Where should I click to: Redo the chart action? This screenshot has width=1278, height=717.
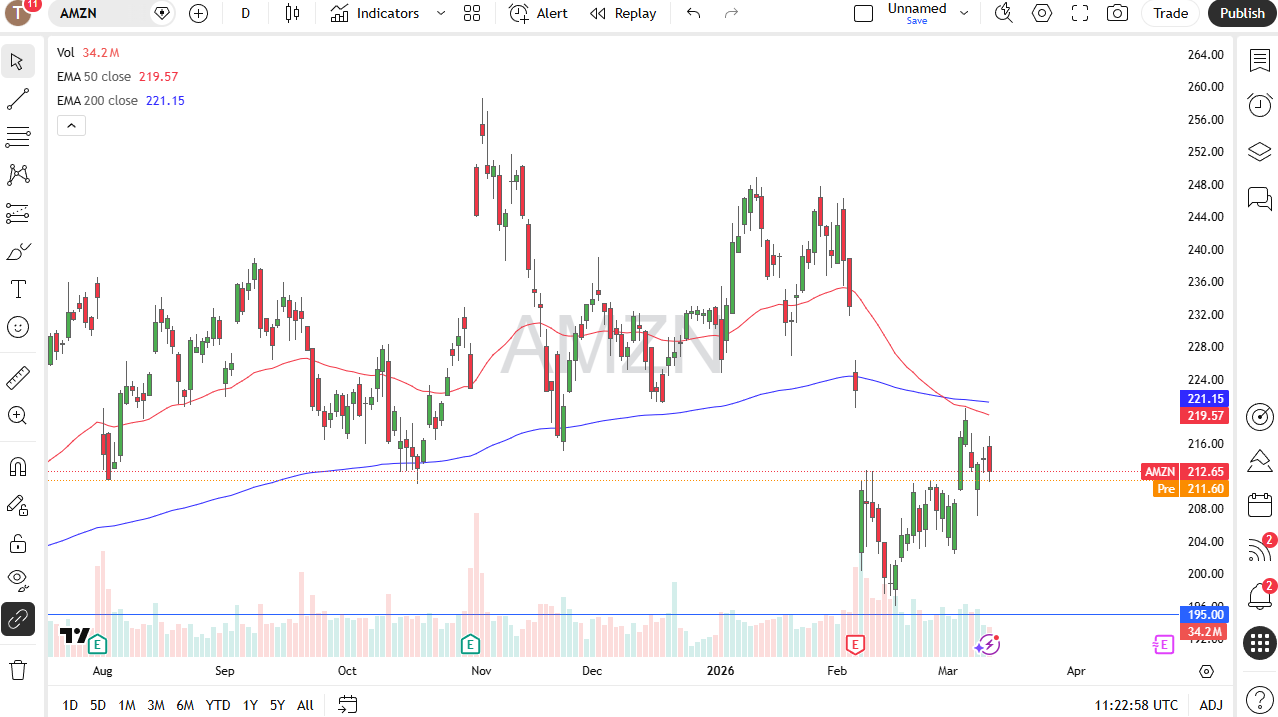pyautogui.click(x=731, y=13)
